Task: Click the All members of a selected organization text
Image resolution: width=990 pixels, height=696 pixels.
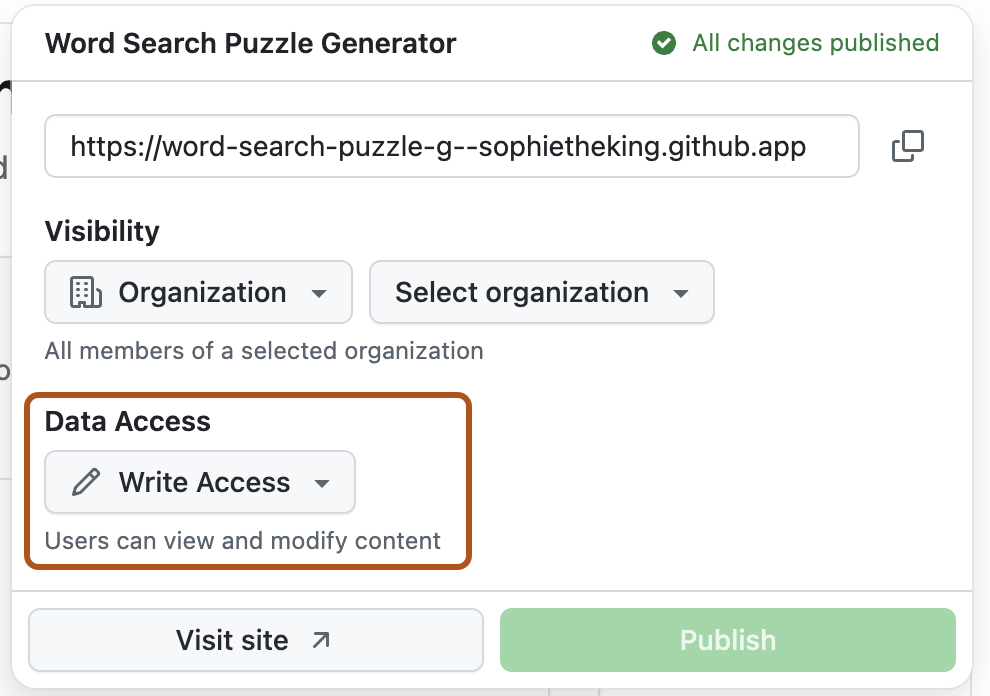Action: click(x=263, y=351)
